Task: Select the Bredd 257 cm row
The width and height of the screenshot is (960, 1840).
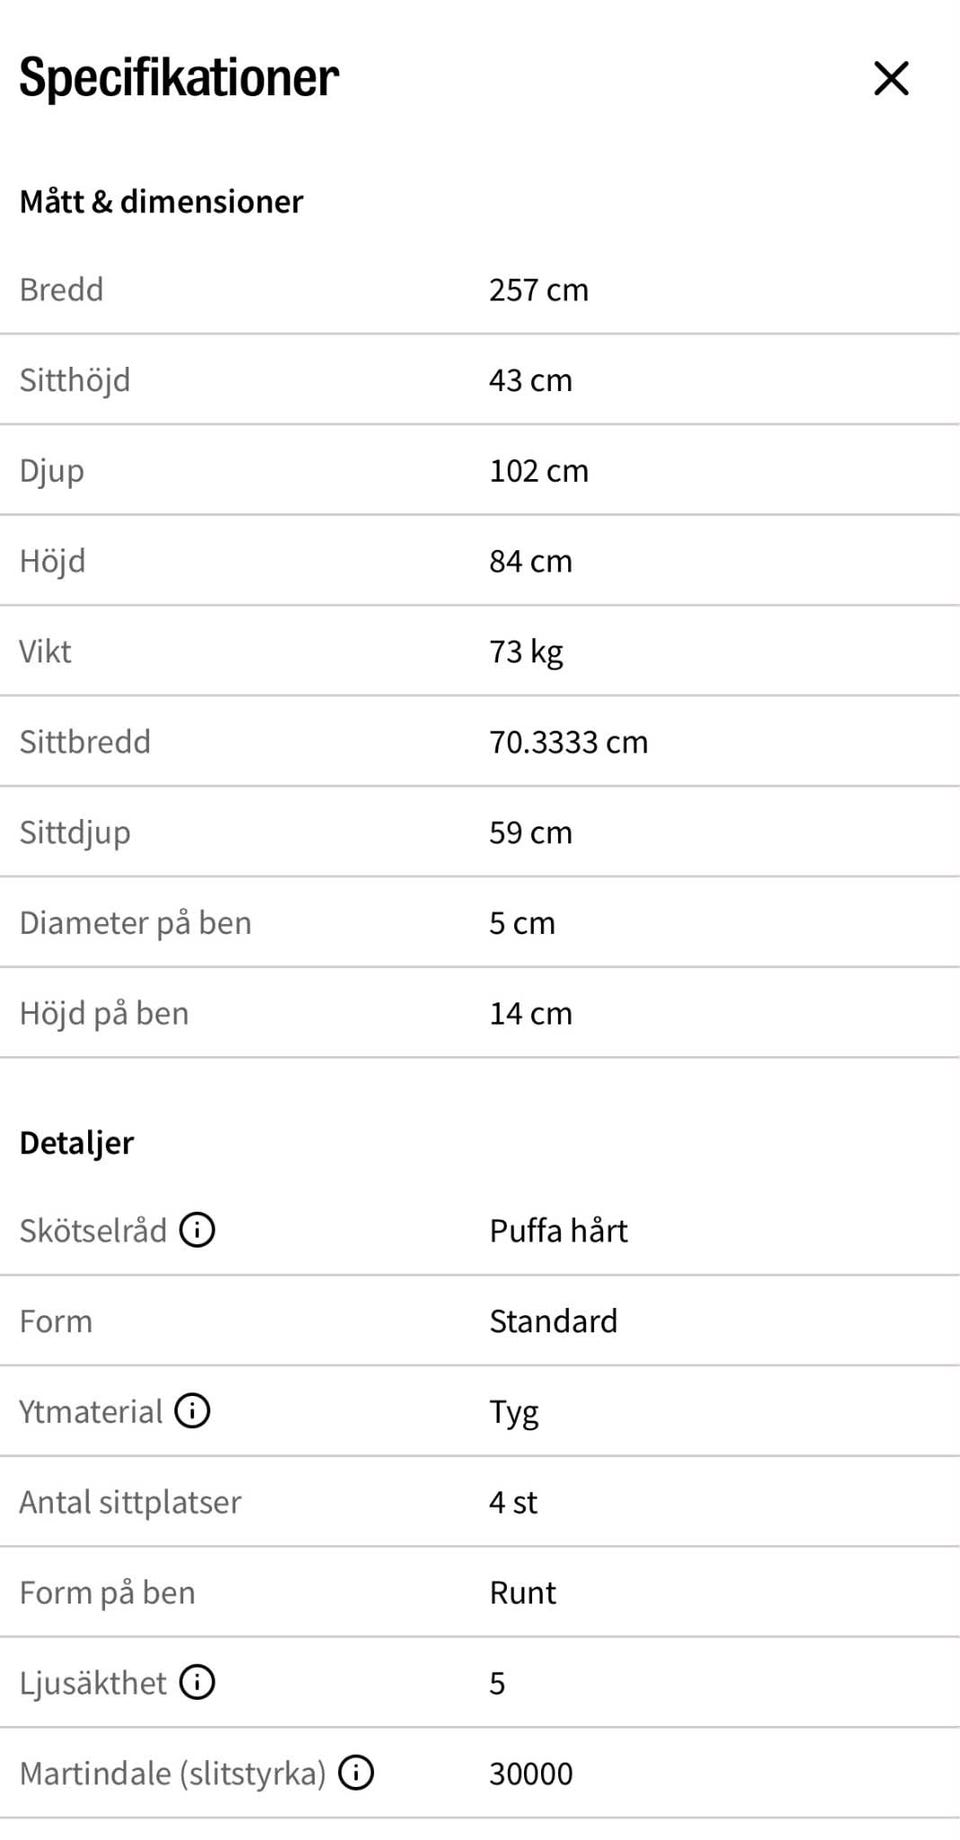Action: tap(480, 290)
